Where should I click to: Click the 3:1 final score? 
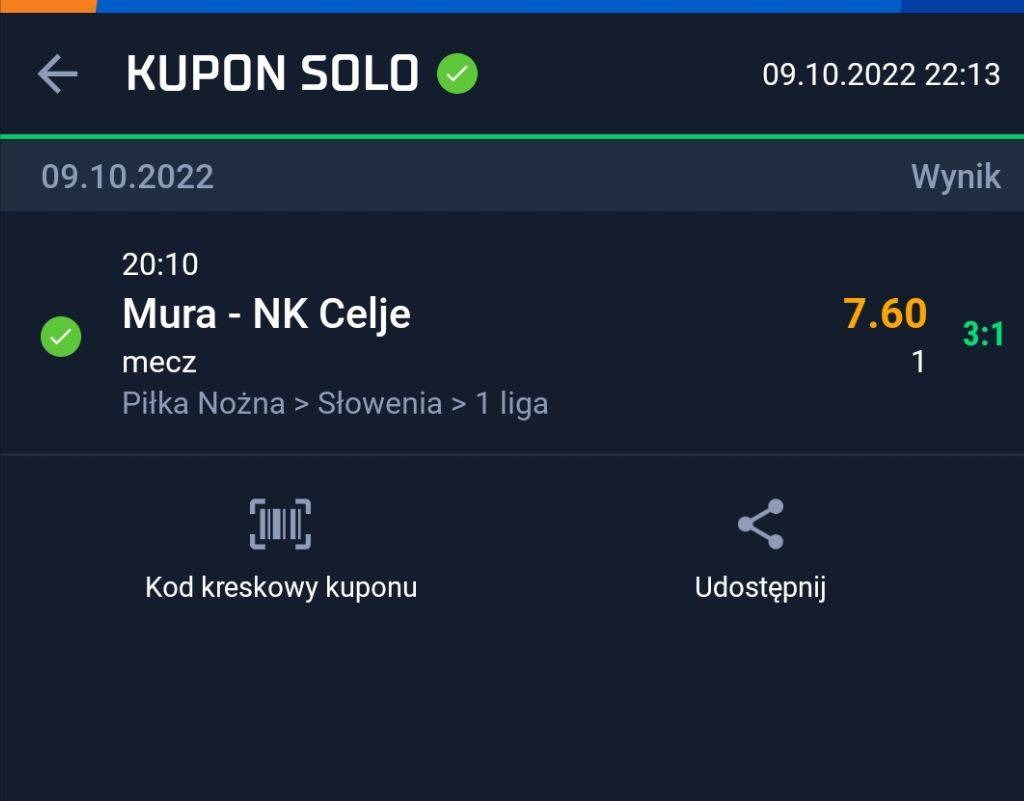point(983,335)
